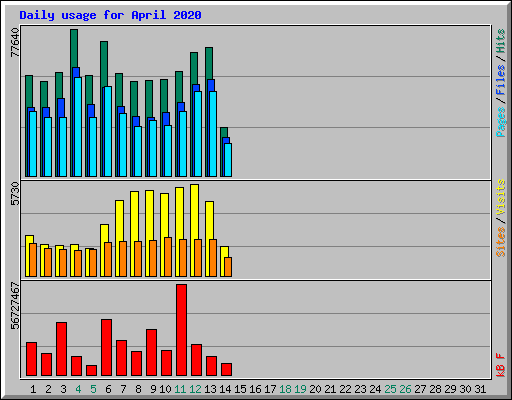Click the 56727467 axis value
This screenshot has height=400, width=512.
point(15,305)
